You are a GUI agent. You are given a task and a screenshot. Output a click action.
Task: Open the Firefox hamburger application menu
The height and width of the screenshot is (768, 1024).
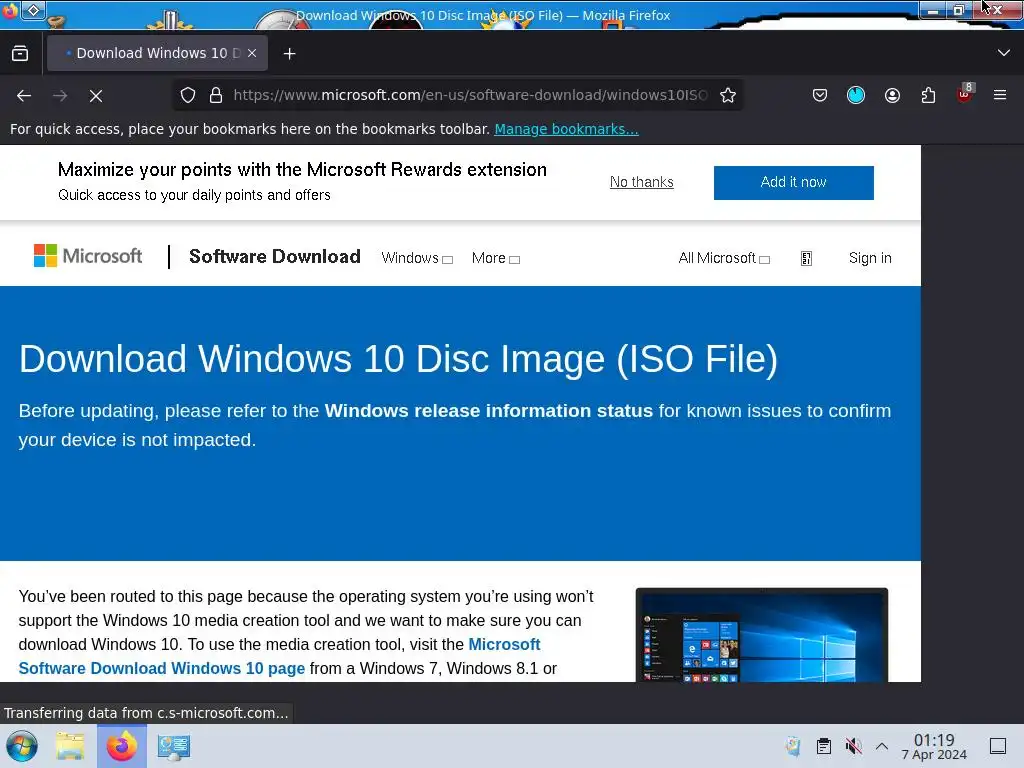coord(1000,95)
